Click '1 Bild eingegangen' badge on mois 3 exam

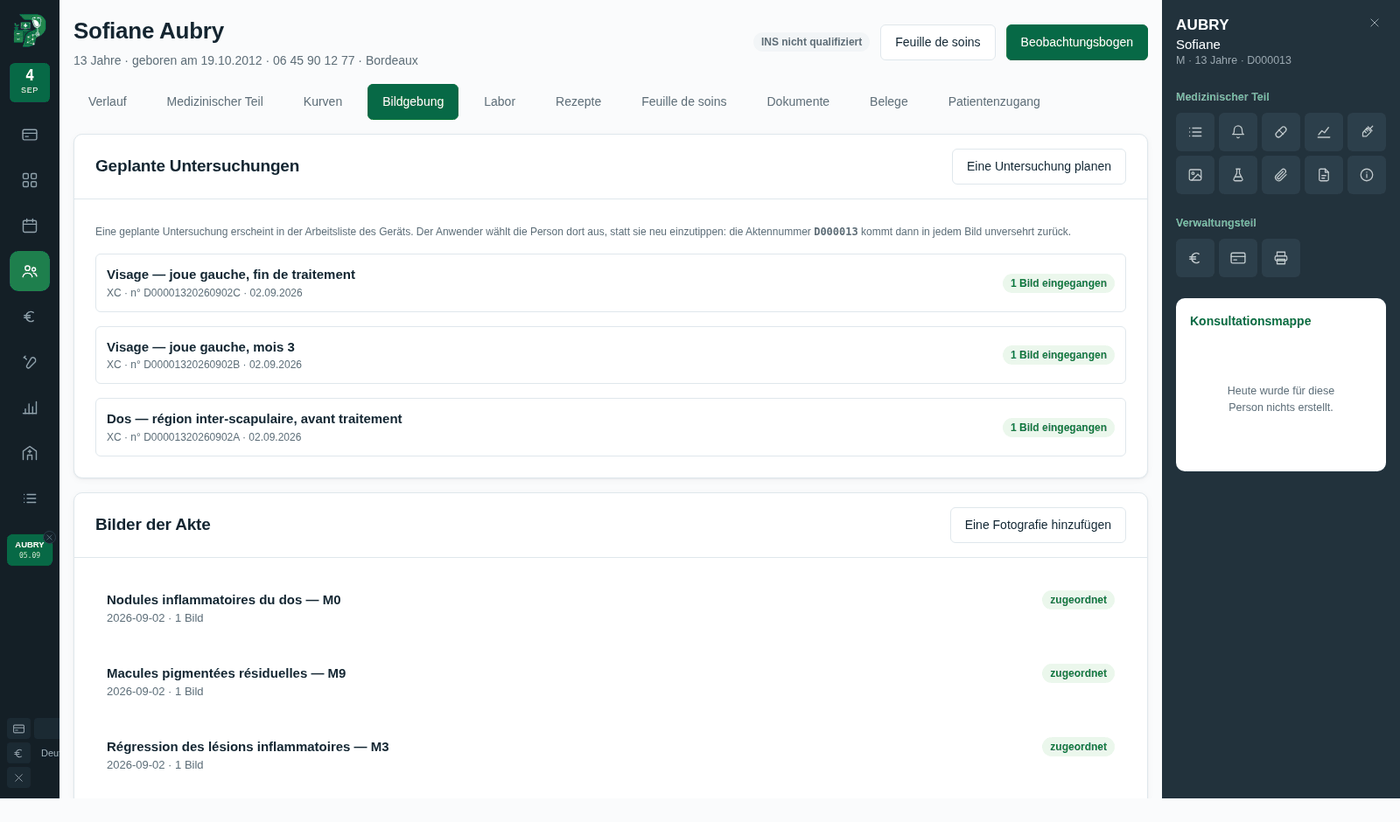pos(1058,355)
